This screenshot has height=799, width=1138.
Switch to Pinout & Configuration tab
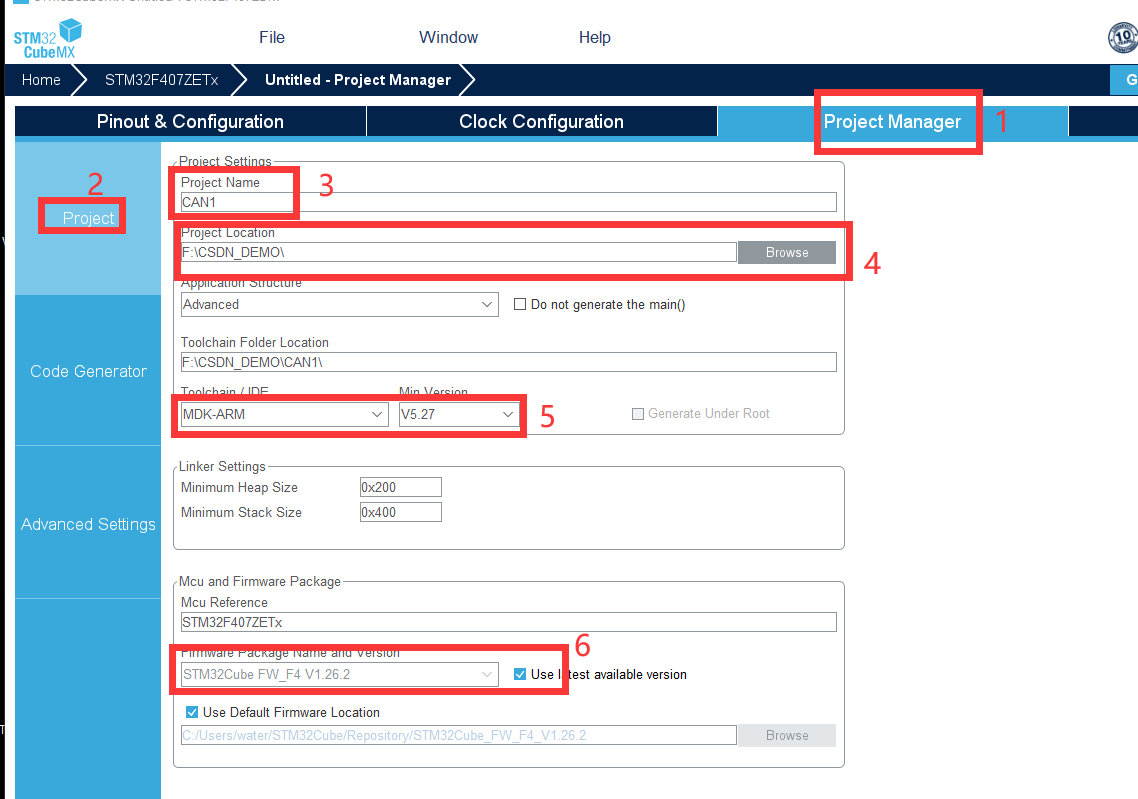[x=190, y=121]
